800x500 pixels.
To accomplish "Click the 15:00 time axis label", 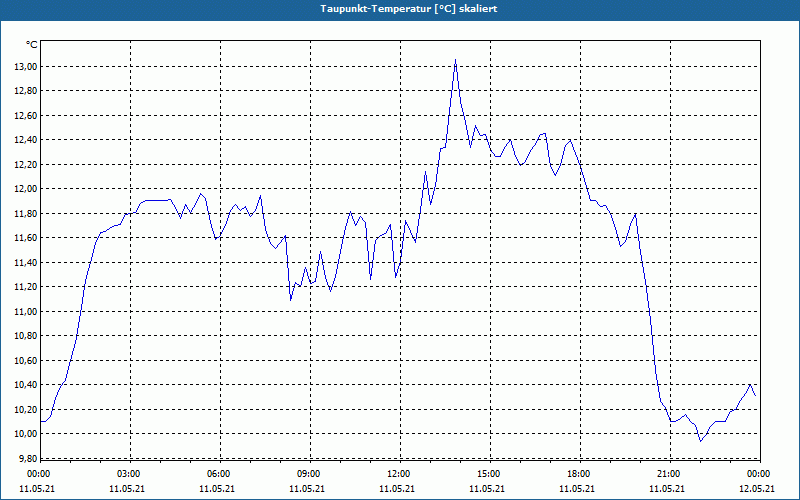I will (488, 474).
